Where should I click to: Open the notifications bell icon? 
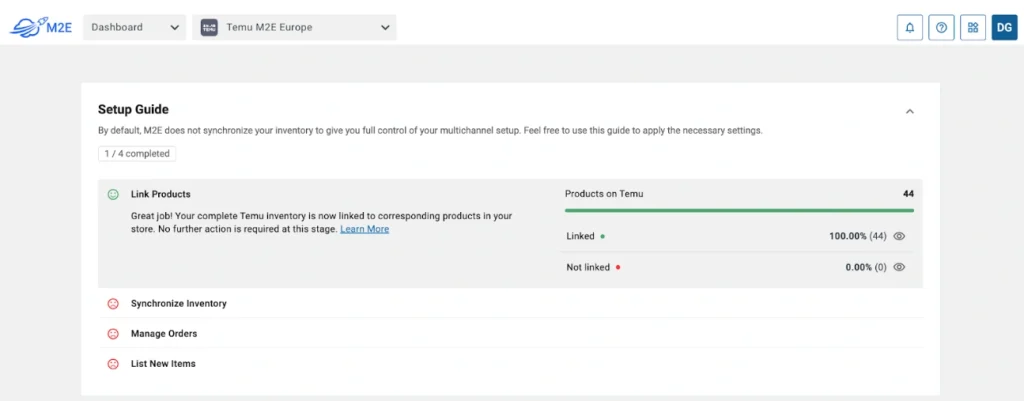tap(909, 28)
